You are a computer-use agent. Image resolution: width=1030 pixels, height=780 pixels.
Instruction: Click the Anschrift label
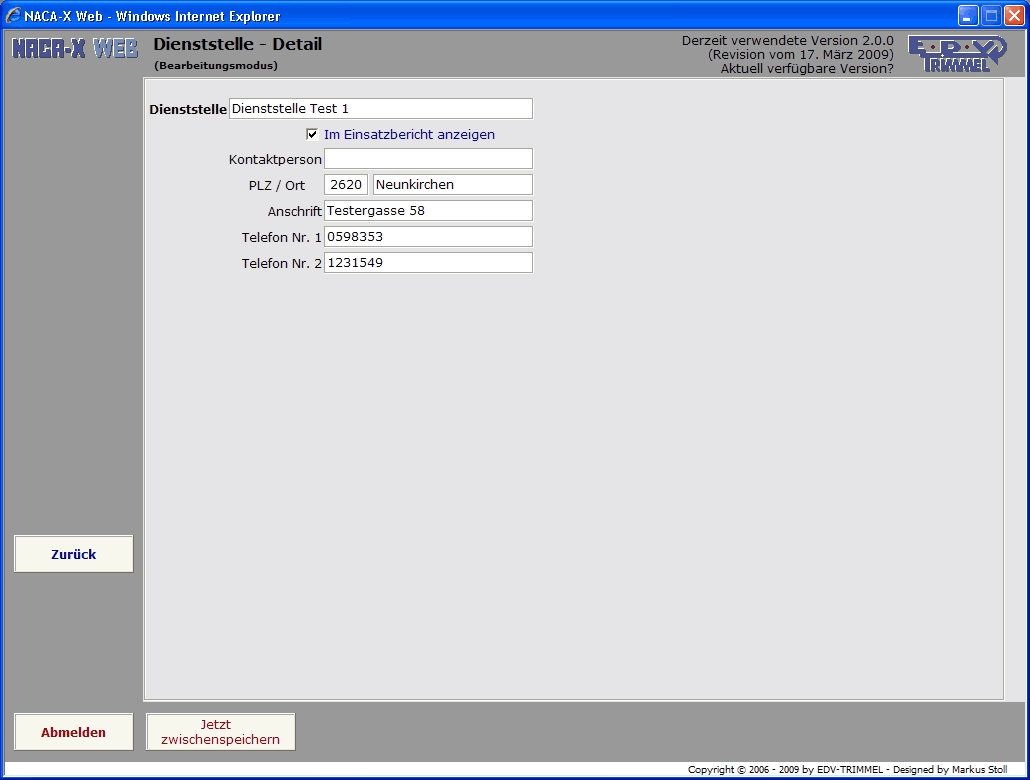click(294, 212)
